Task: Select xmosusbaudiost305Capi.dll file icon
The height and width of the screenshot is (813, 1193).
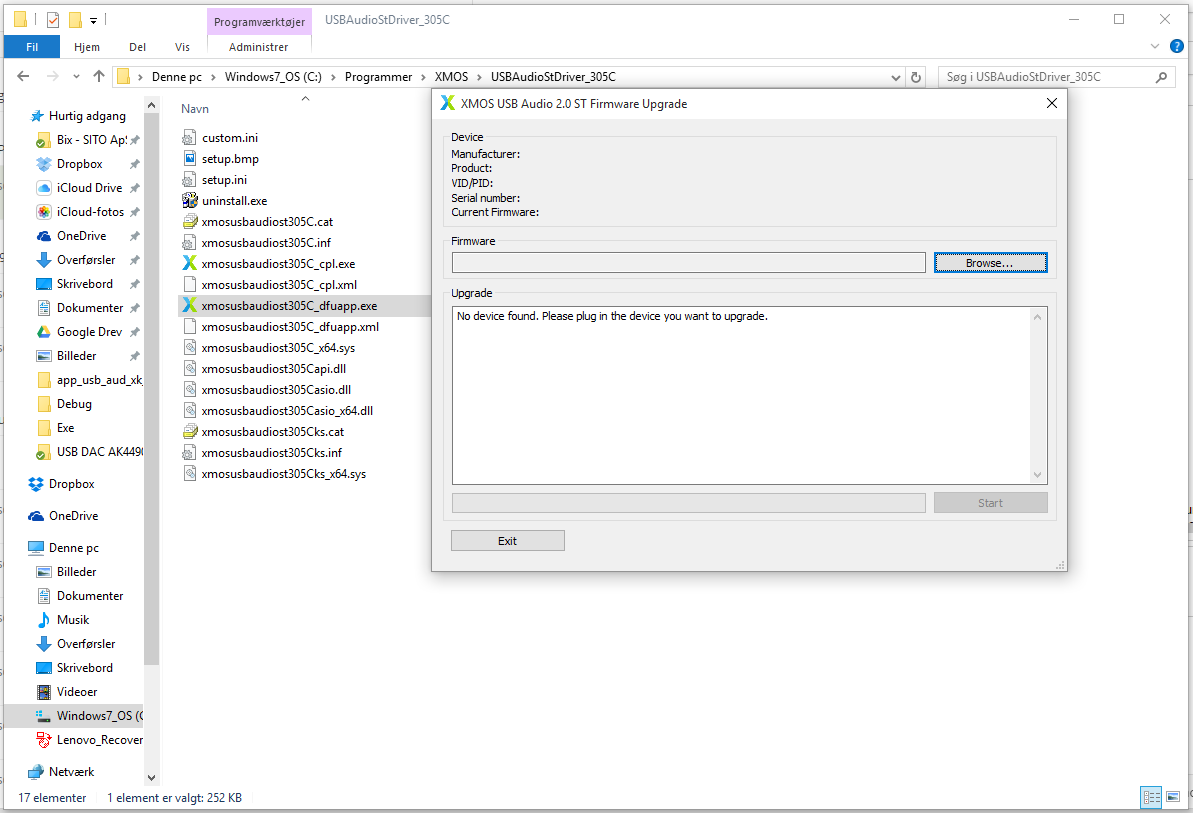Action: (x=189, y=369)
